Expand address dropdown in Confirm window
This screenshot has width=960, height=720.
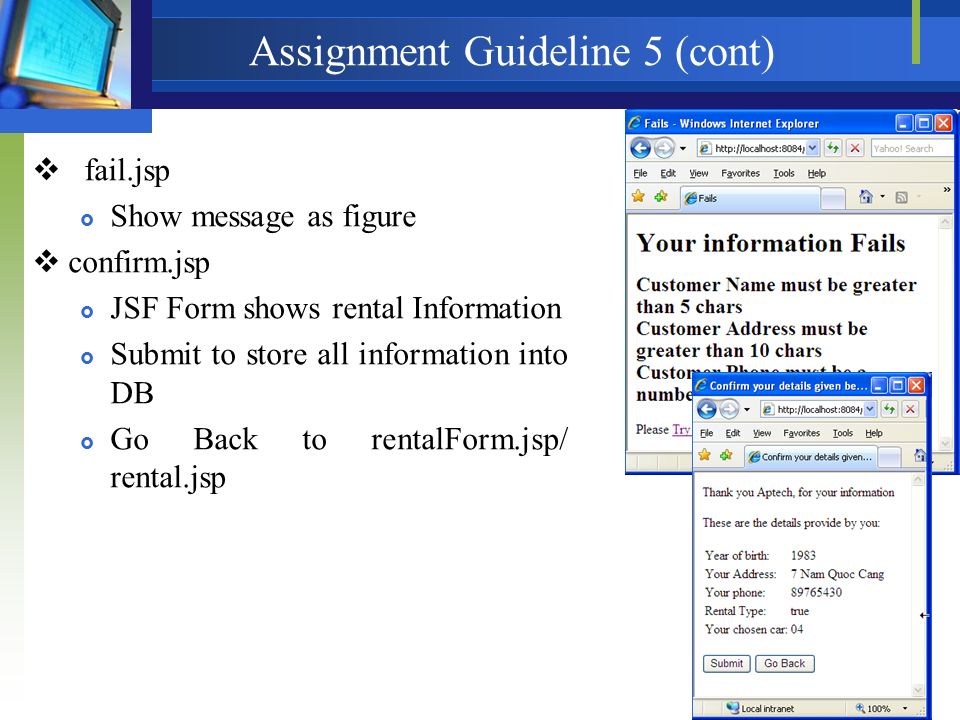tap(870, 409)
